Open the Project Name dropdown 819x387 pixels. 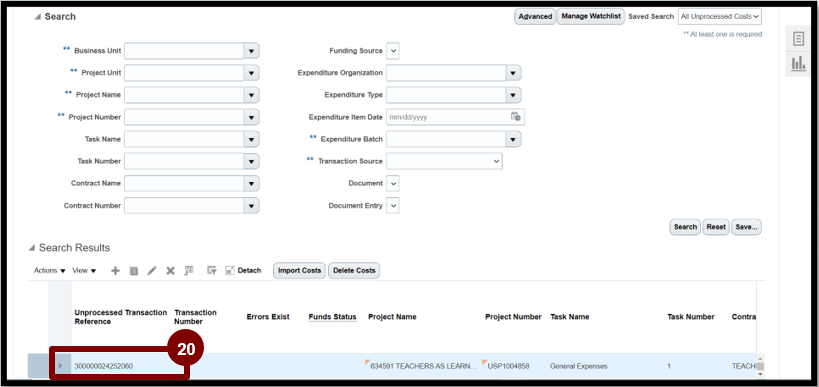click(251, 95)
